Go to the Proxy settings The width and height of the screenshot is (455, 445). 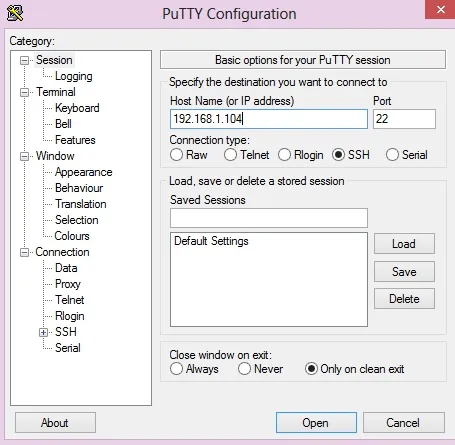(68, 284)
